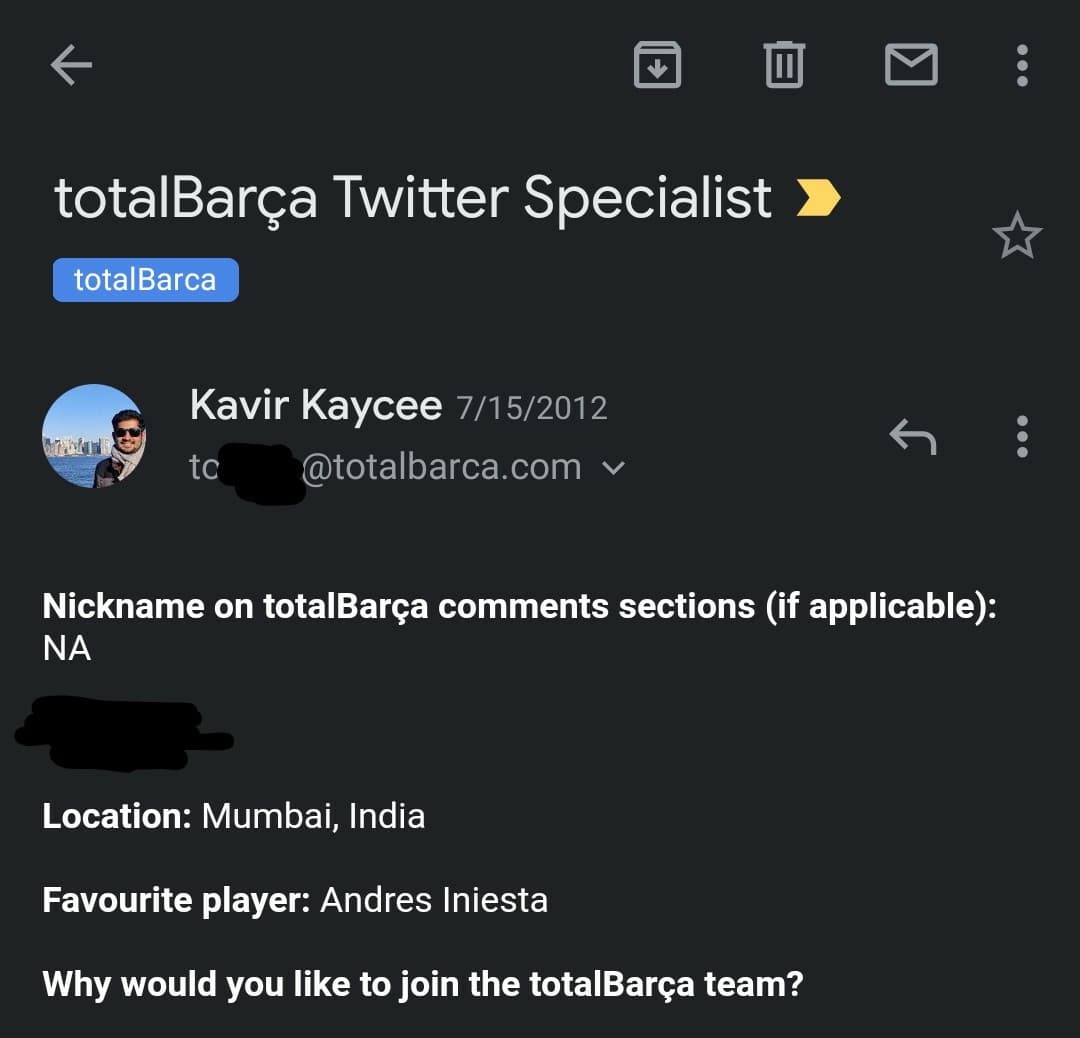Open the blue totalBarca label
The image size is (1080, 1038).
[x=145, y=279]
